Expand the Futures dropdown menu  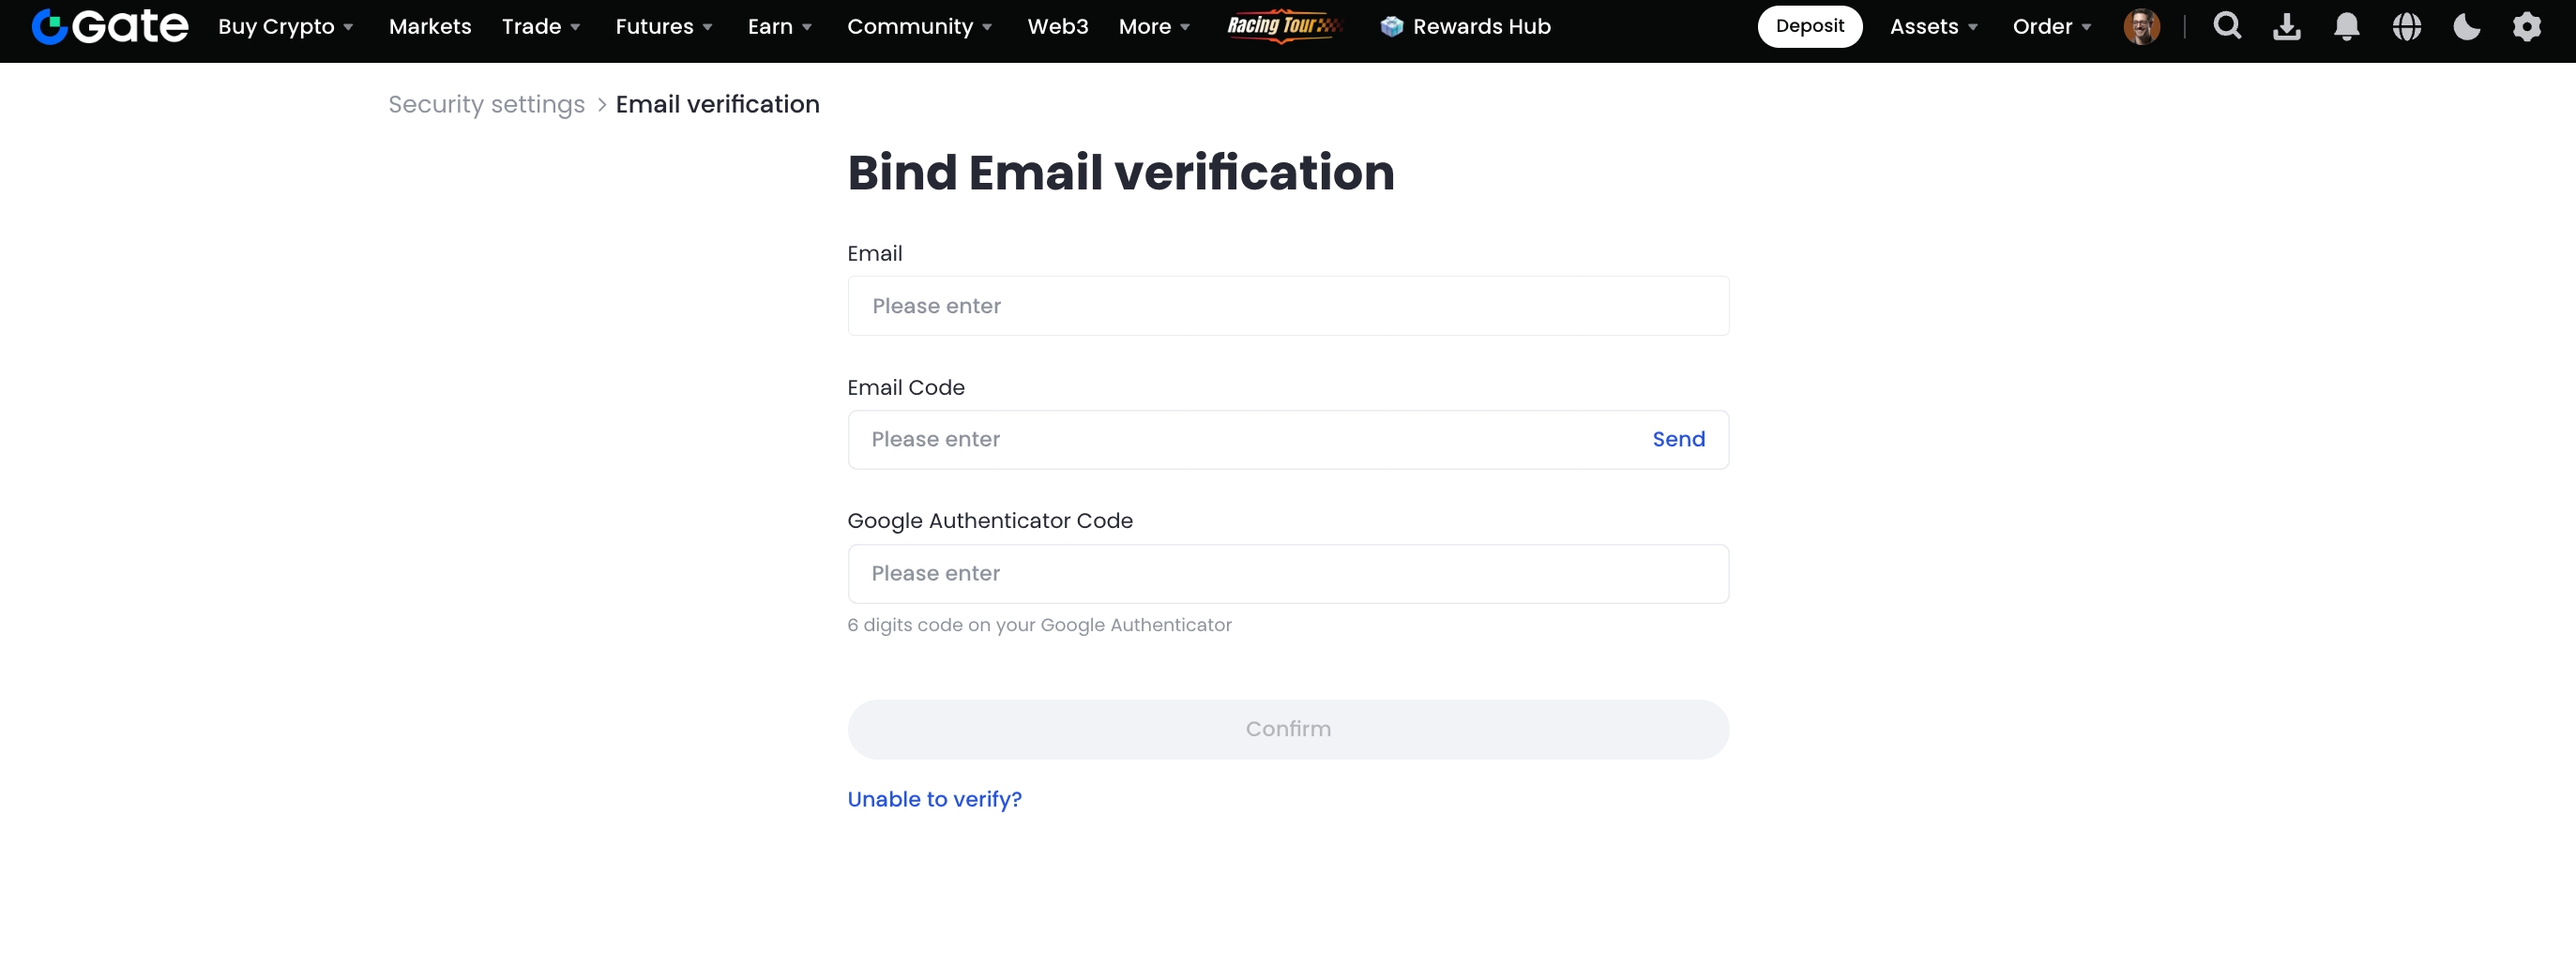[x=664, y=27]
